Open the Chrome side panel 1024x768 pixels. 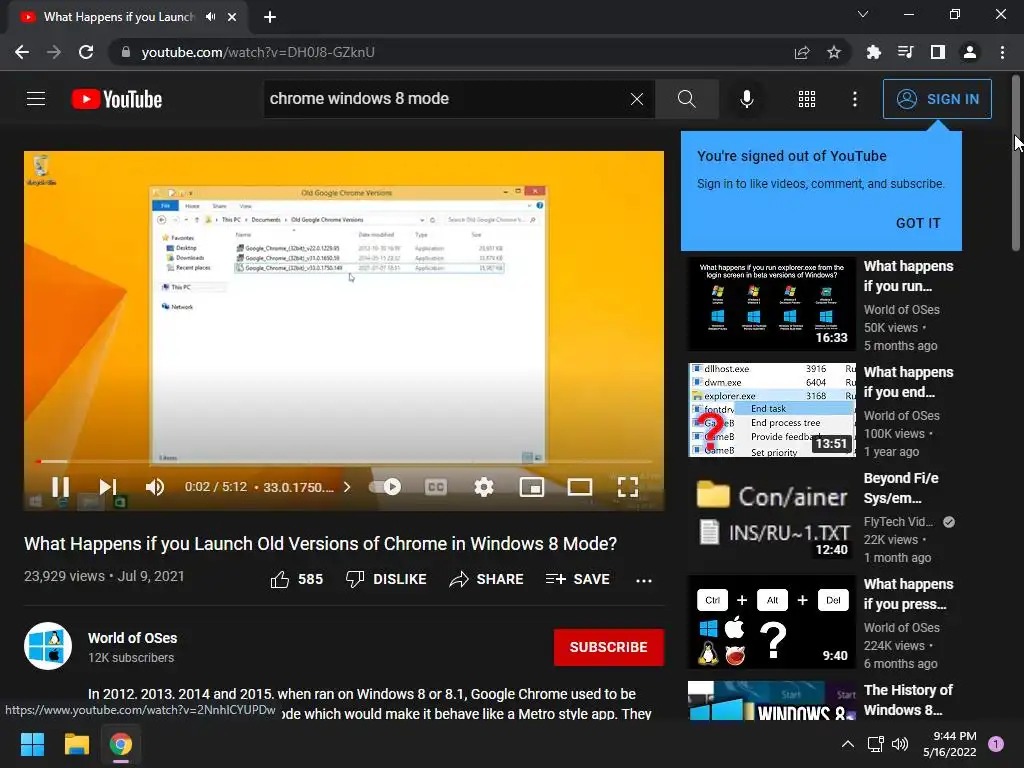(938, 52)
